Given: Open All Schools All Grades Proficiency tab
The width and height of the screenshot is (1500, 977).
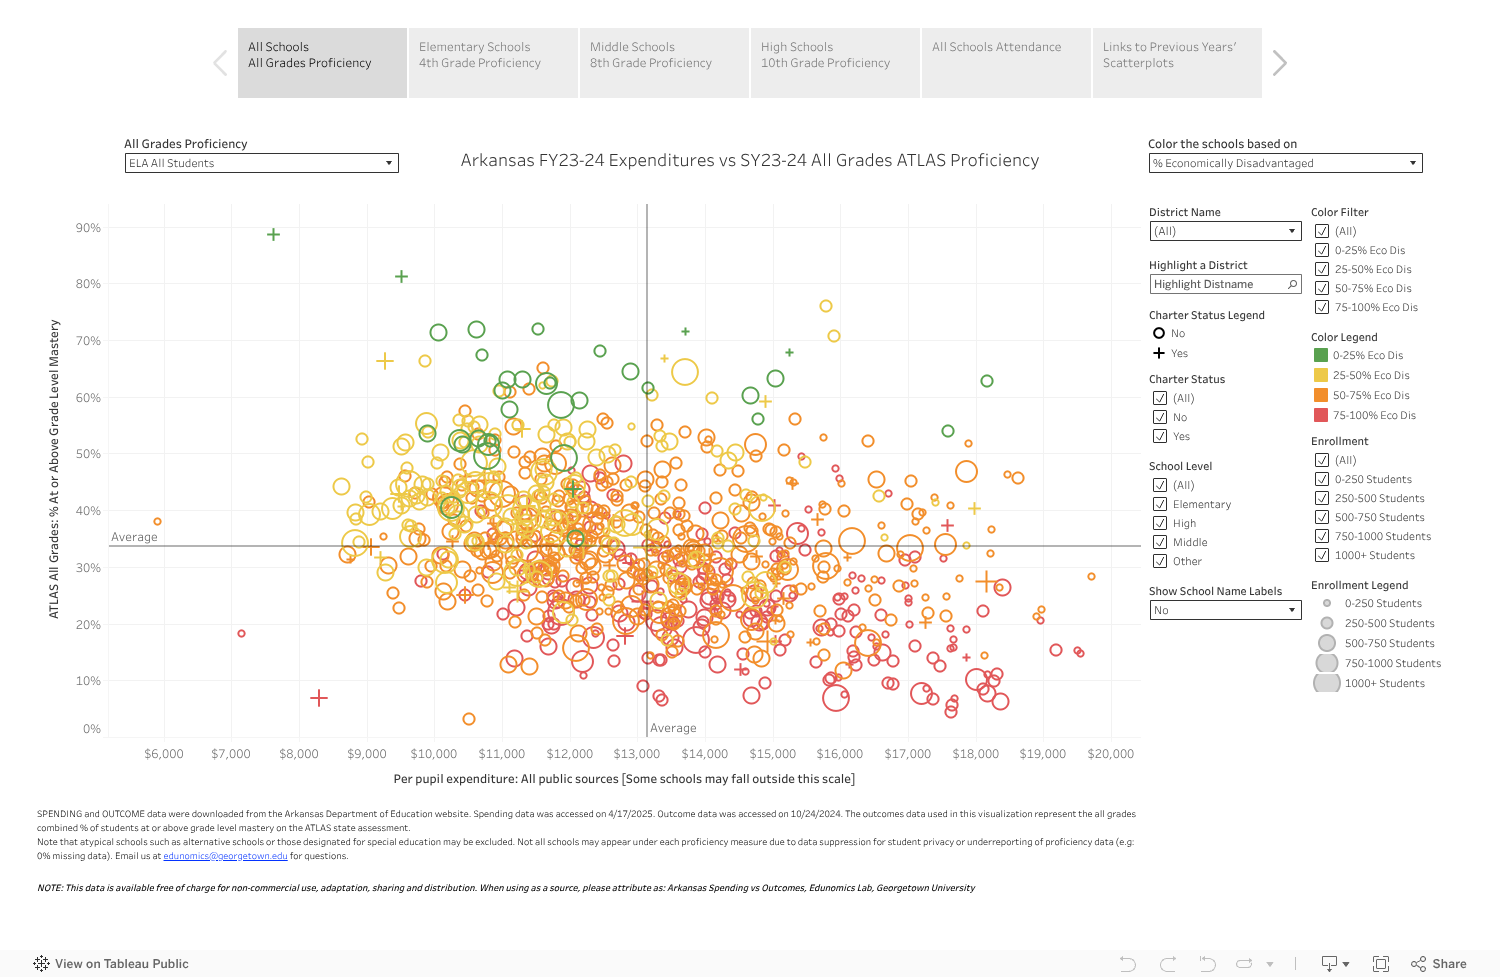Looking at the screenshot, I should tap(322, 63).
